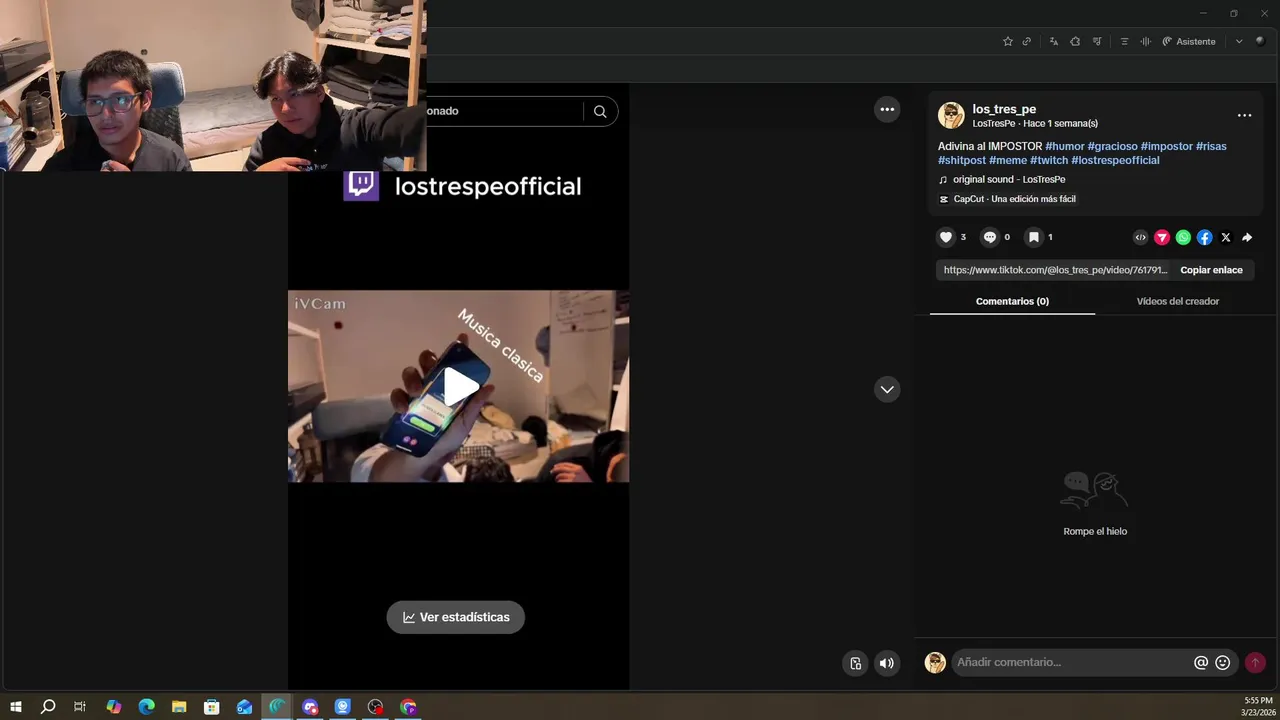
Task: Open emoji picker in comment box
Action: (1222, 662)
